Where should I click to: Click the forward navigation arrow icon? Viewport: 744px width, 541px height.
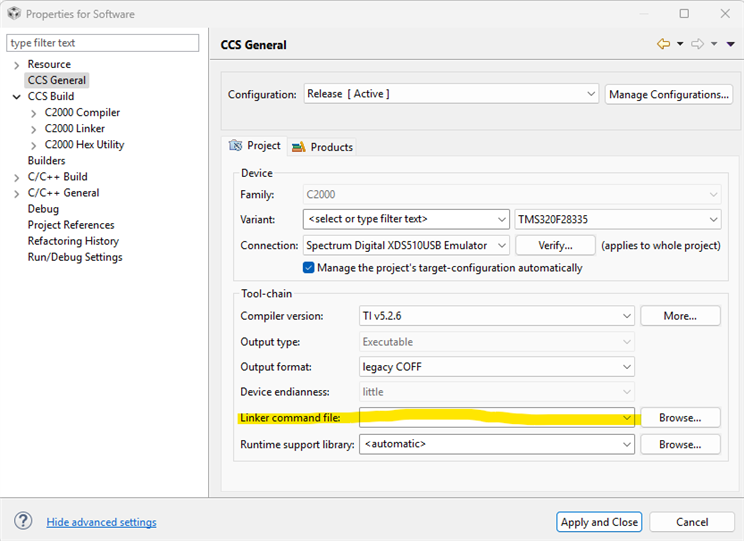click(x=697, y=44)
